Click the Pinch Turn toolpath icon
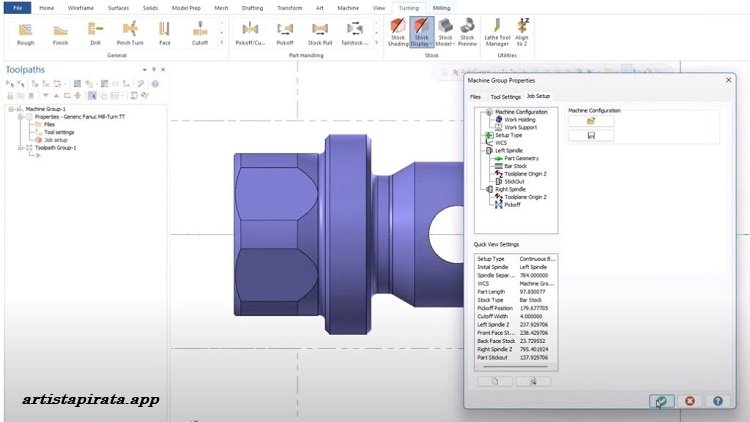The height and width of the screenshot is (422, 750). click(x=129, y=31)
